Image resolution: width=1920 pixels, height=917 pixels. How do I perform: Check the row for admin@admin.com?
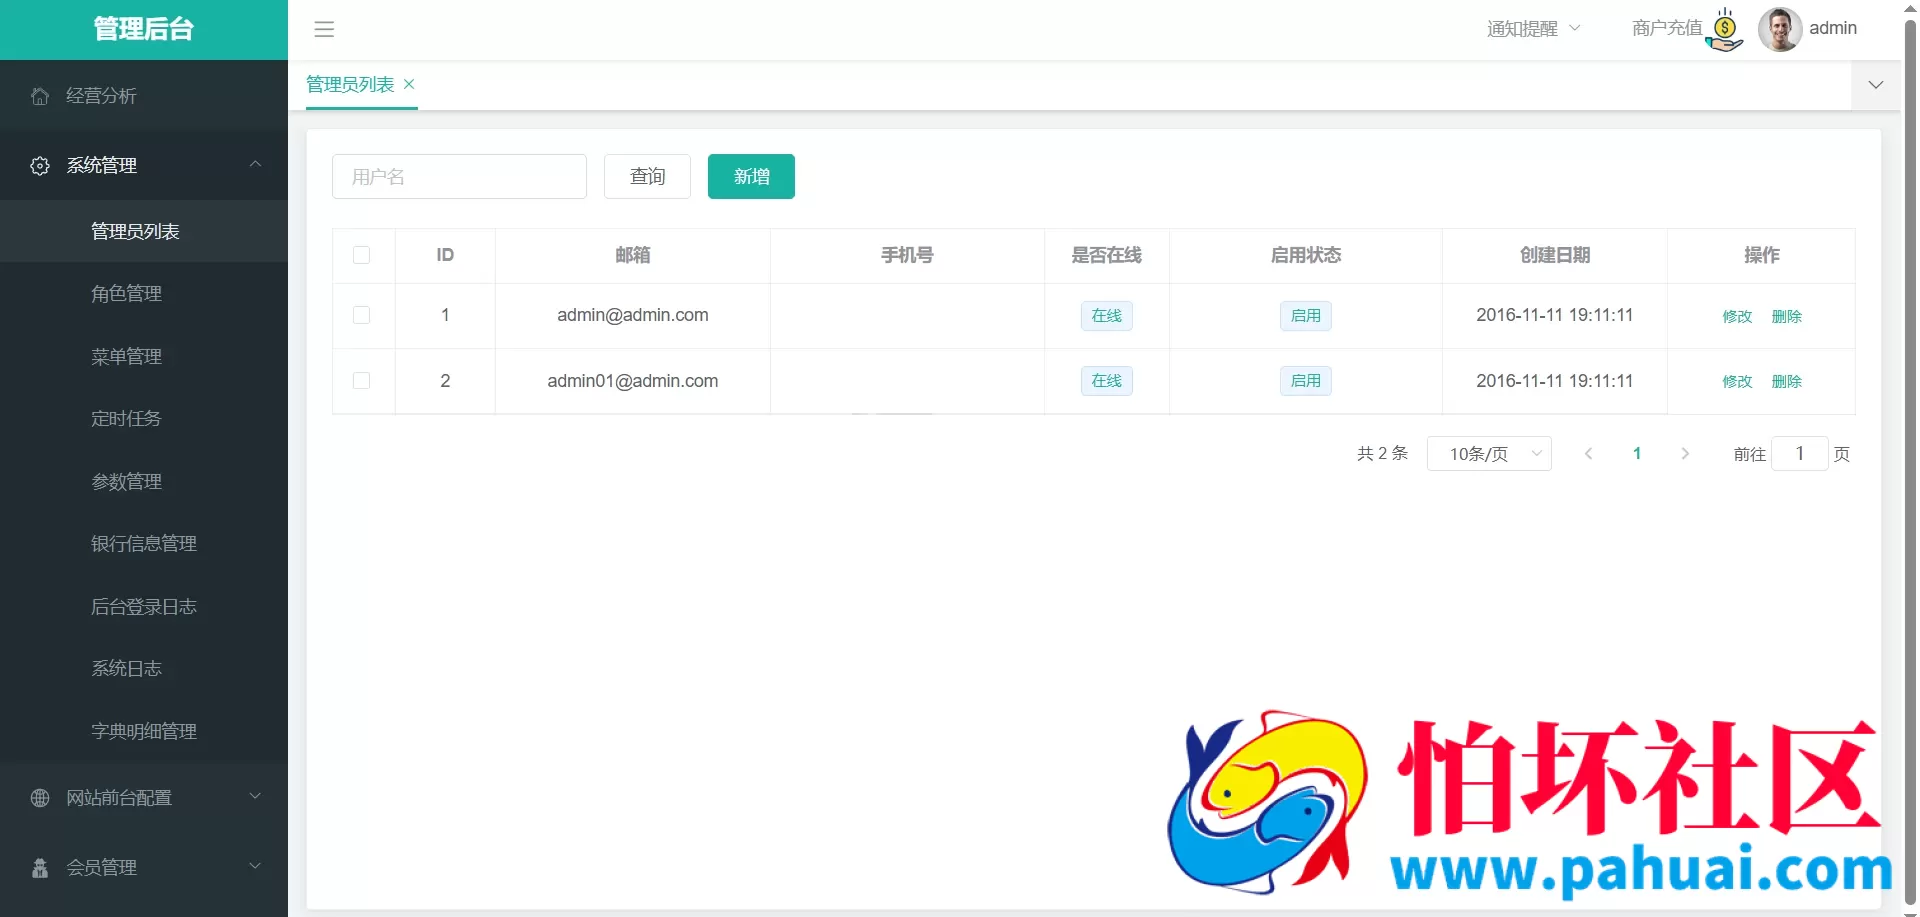point(362,315)
